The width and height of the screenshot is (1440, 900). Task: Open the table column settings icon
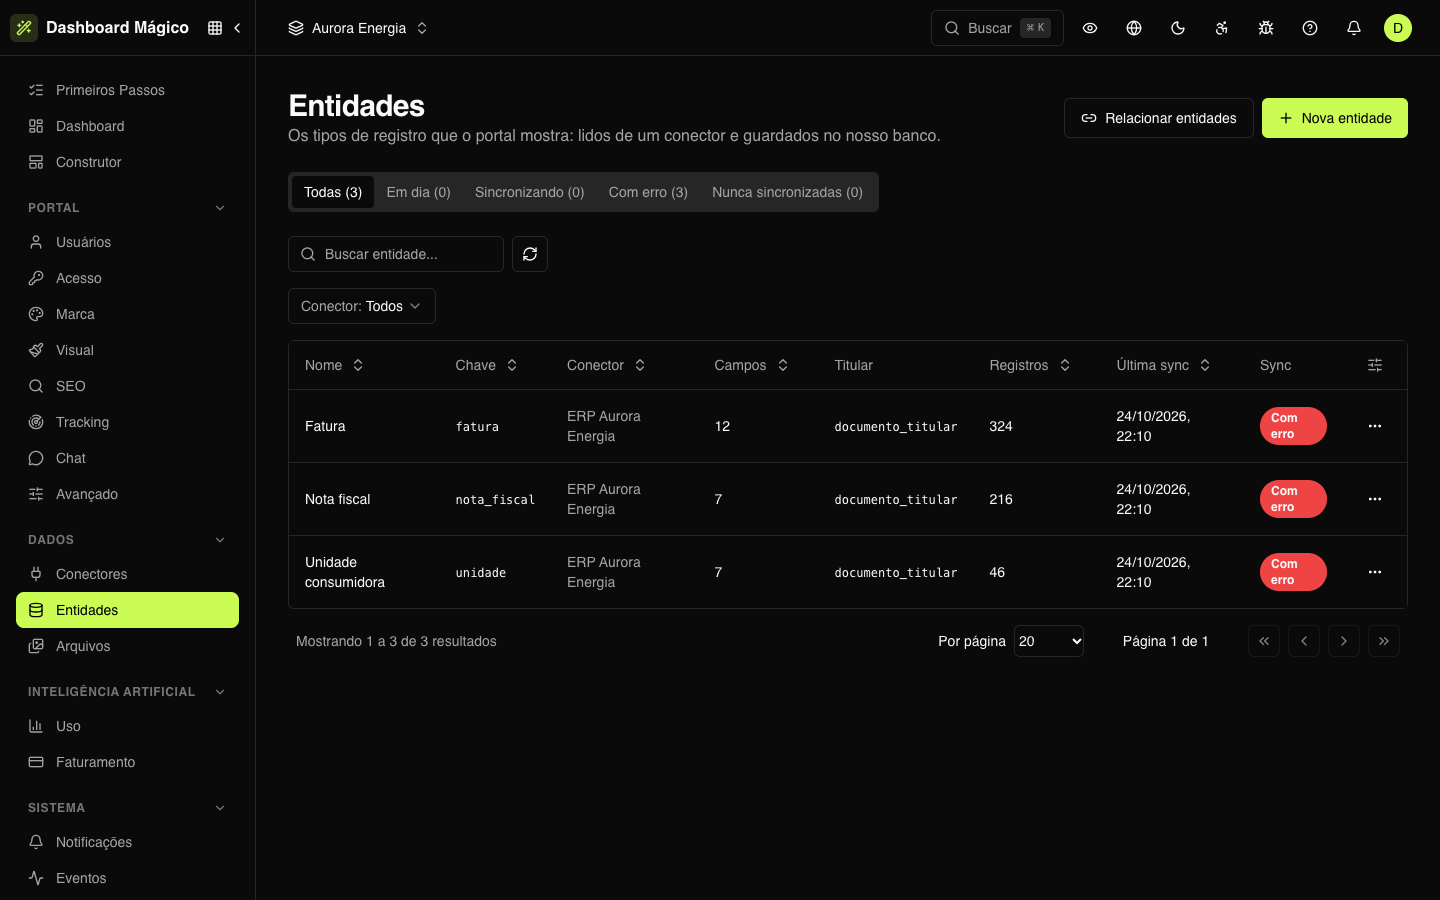[x=1375, y=365]
